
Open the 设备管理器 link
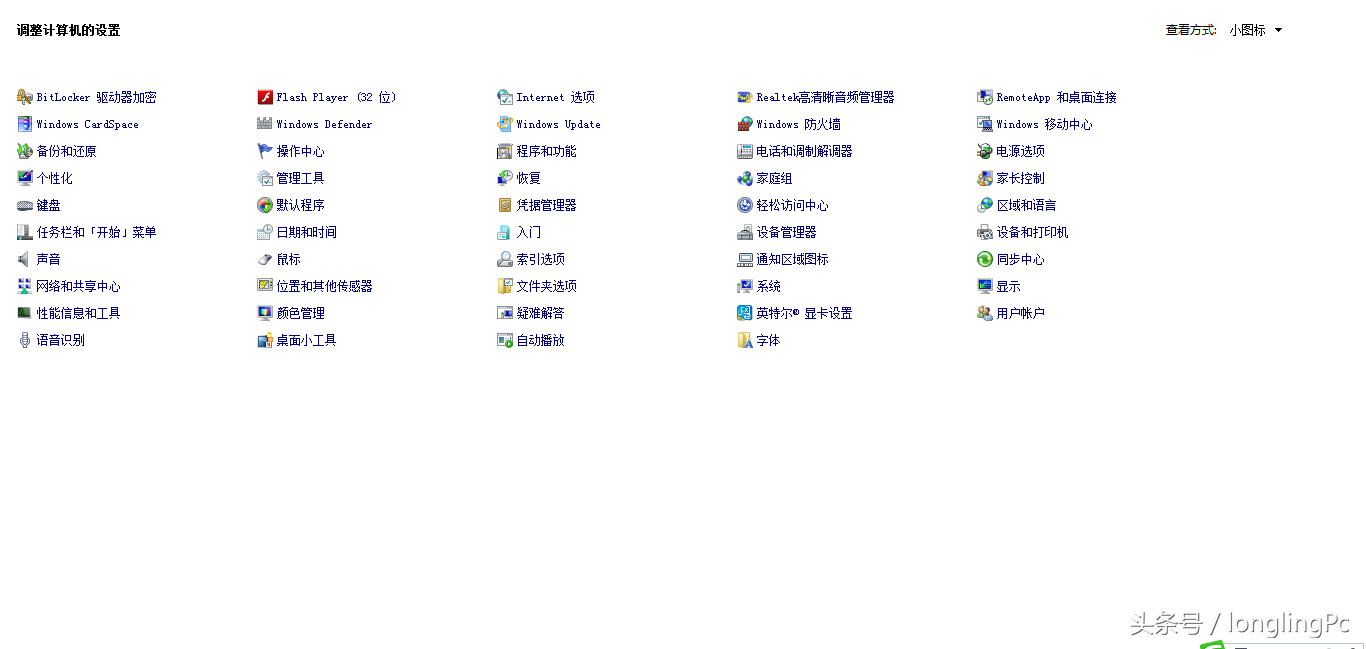click(x=786, y=232)
